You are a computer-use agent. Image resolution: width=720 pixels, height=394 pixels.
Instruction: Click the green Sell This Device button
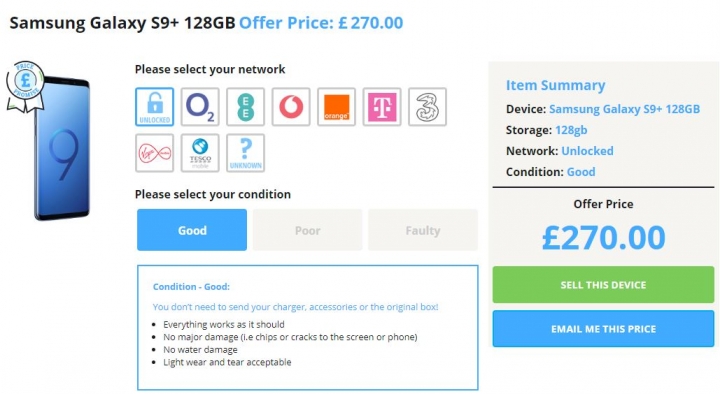coord(603,285)
